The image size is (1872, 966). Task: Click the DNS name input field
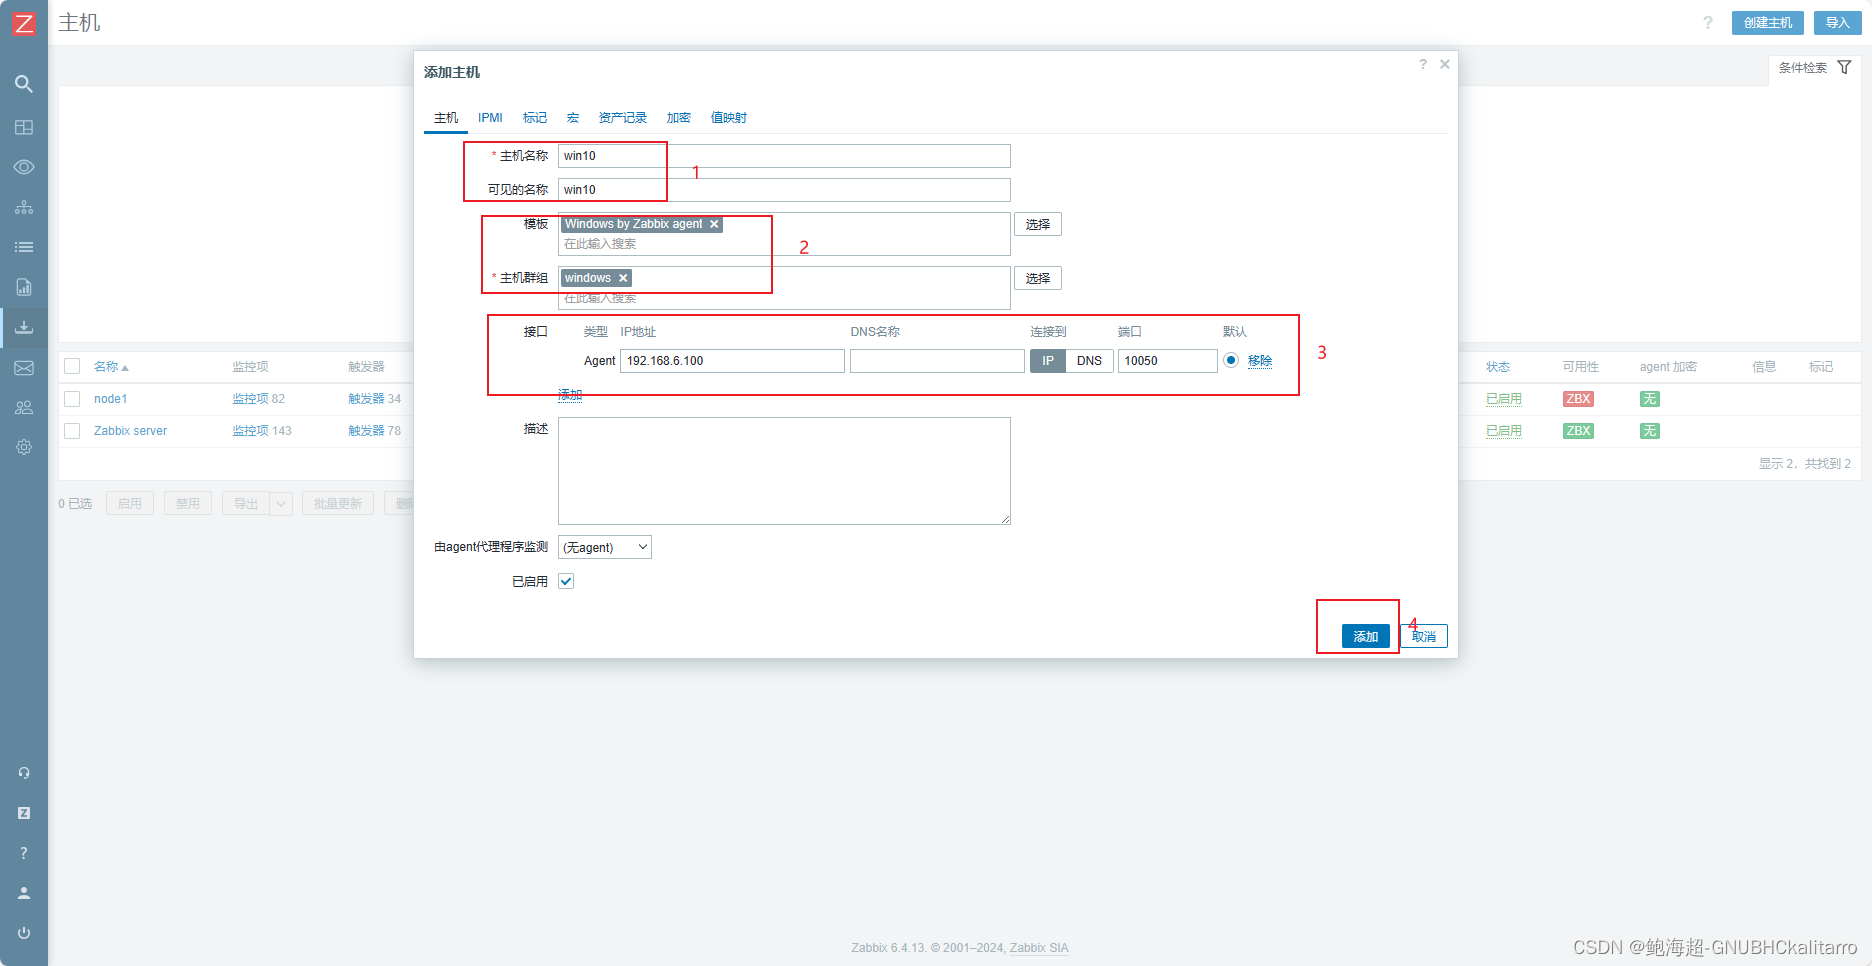[x=937, y=361]
